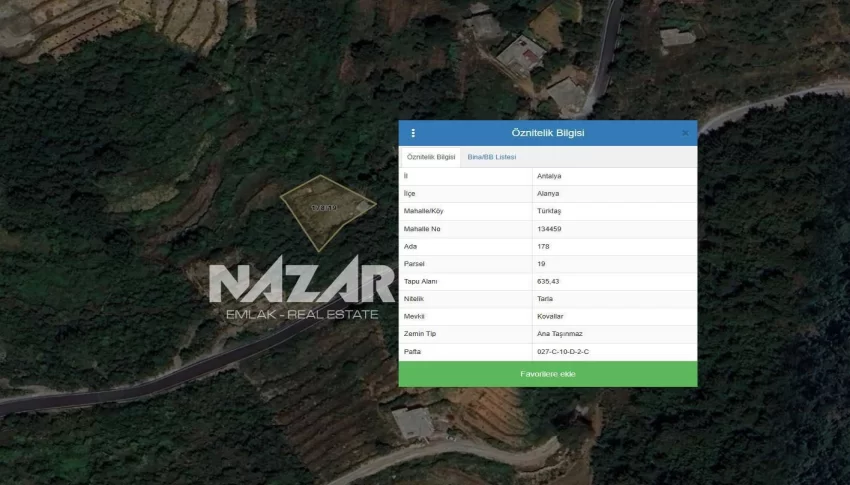The height and width of the screenshot is (485, 850).
Task: Click the Alanya value in İlçe row
Action: pos(548,193)
